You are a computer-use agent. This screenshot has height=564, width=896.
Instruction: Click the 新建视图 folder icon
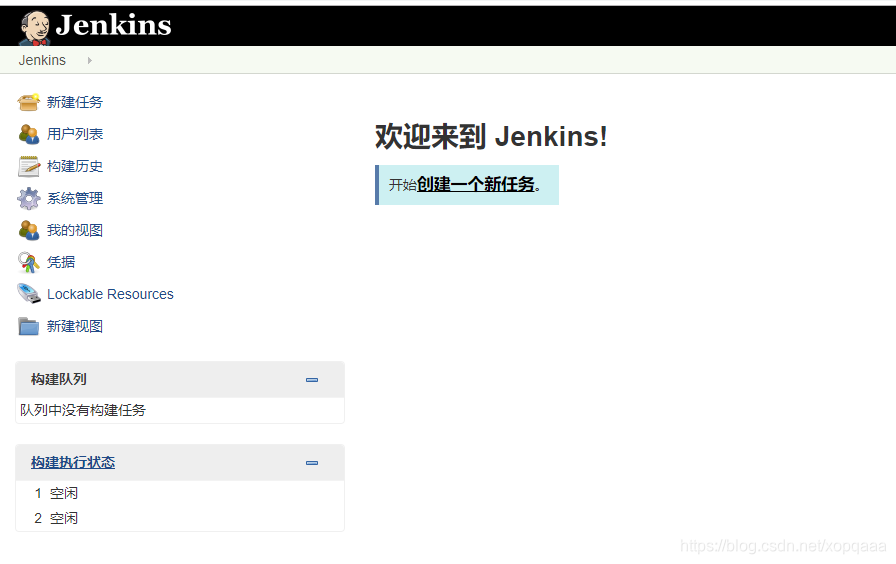click(x=28, y=326)
